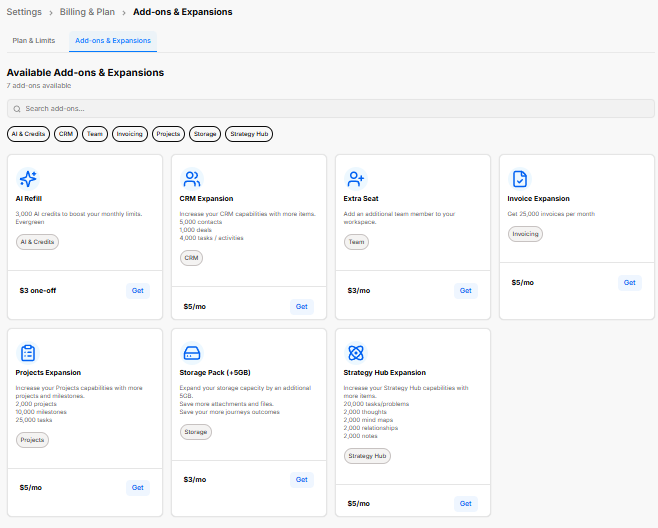Click the search magnifier icon

click(17, 109)
